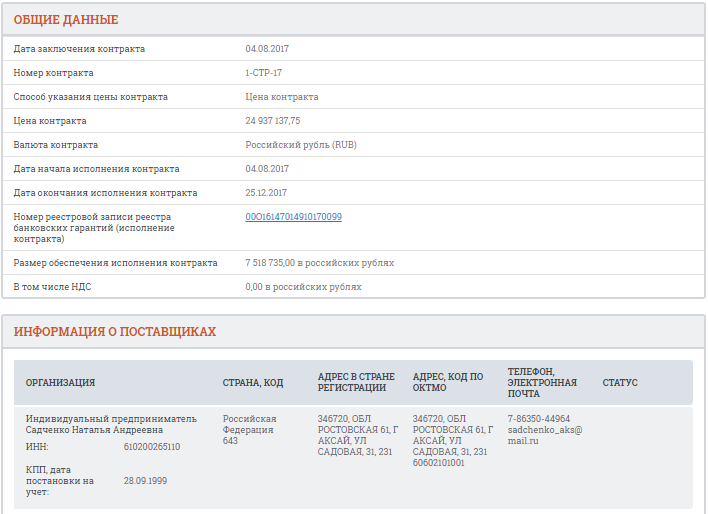Click the contract price value 24 937 137,75

tap(273, 121)
